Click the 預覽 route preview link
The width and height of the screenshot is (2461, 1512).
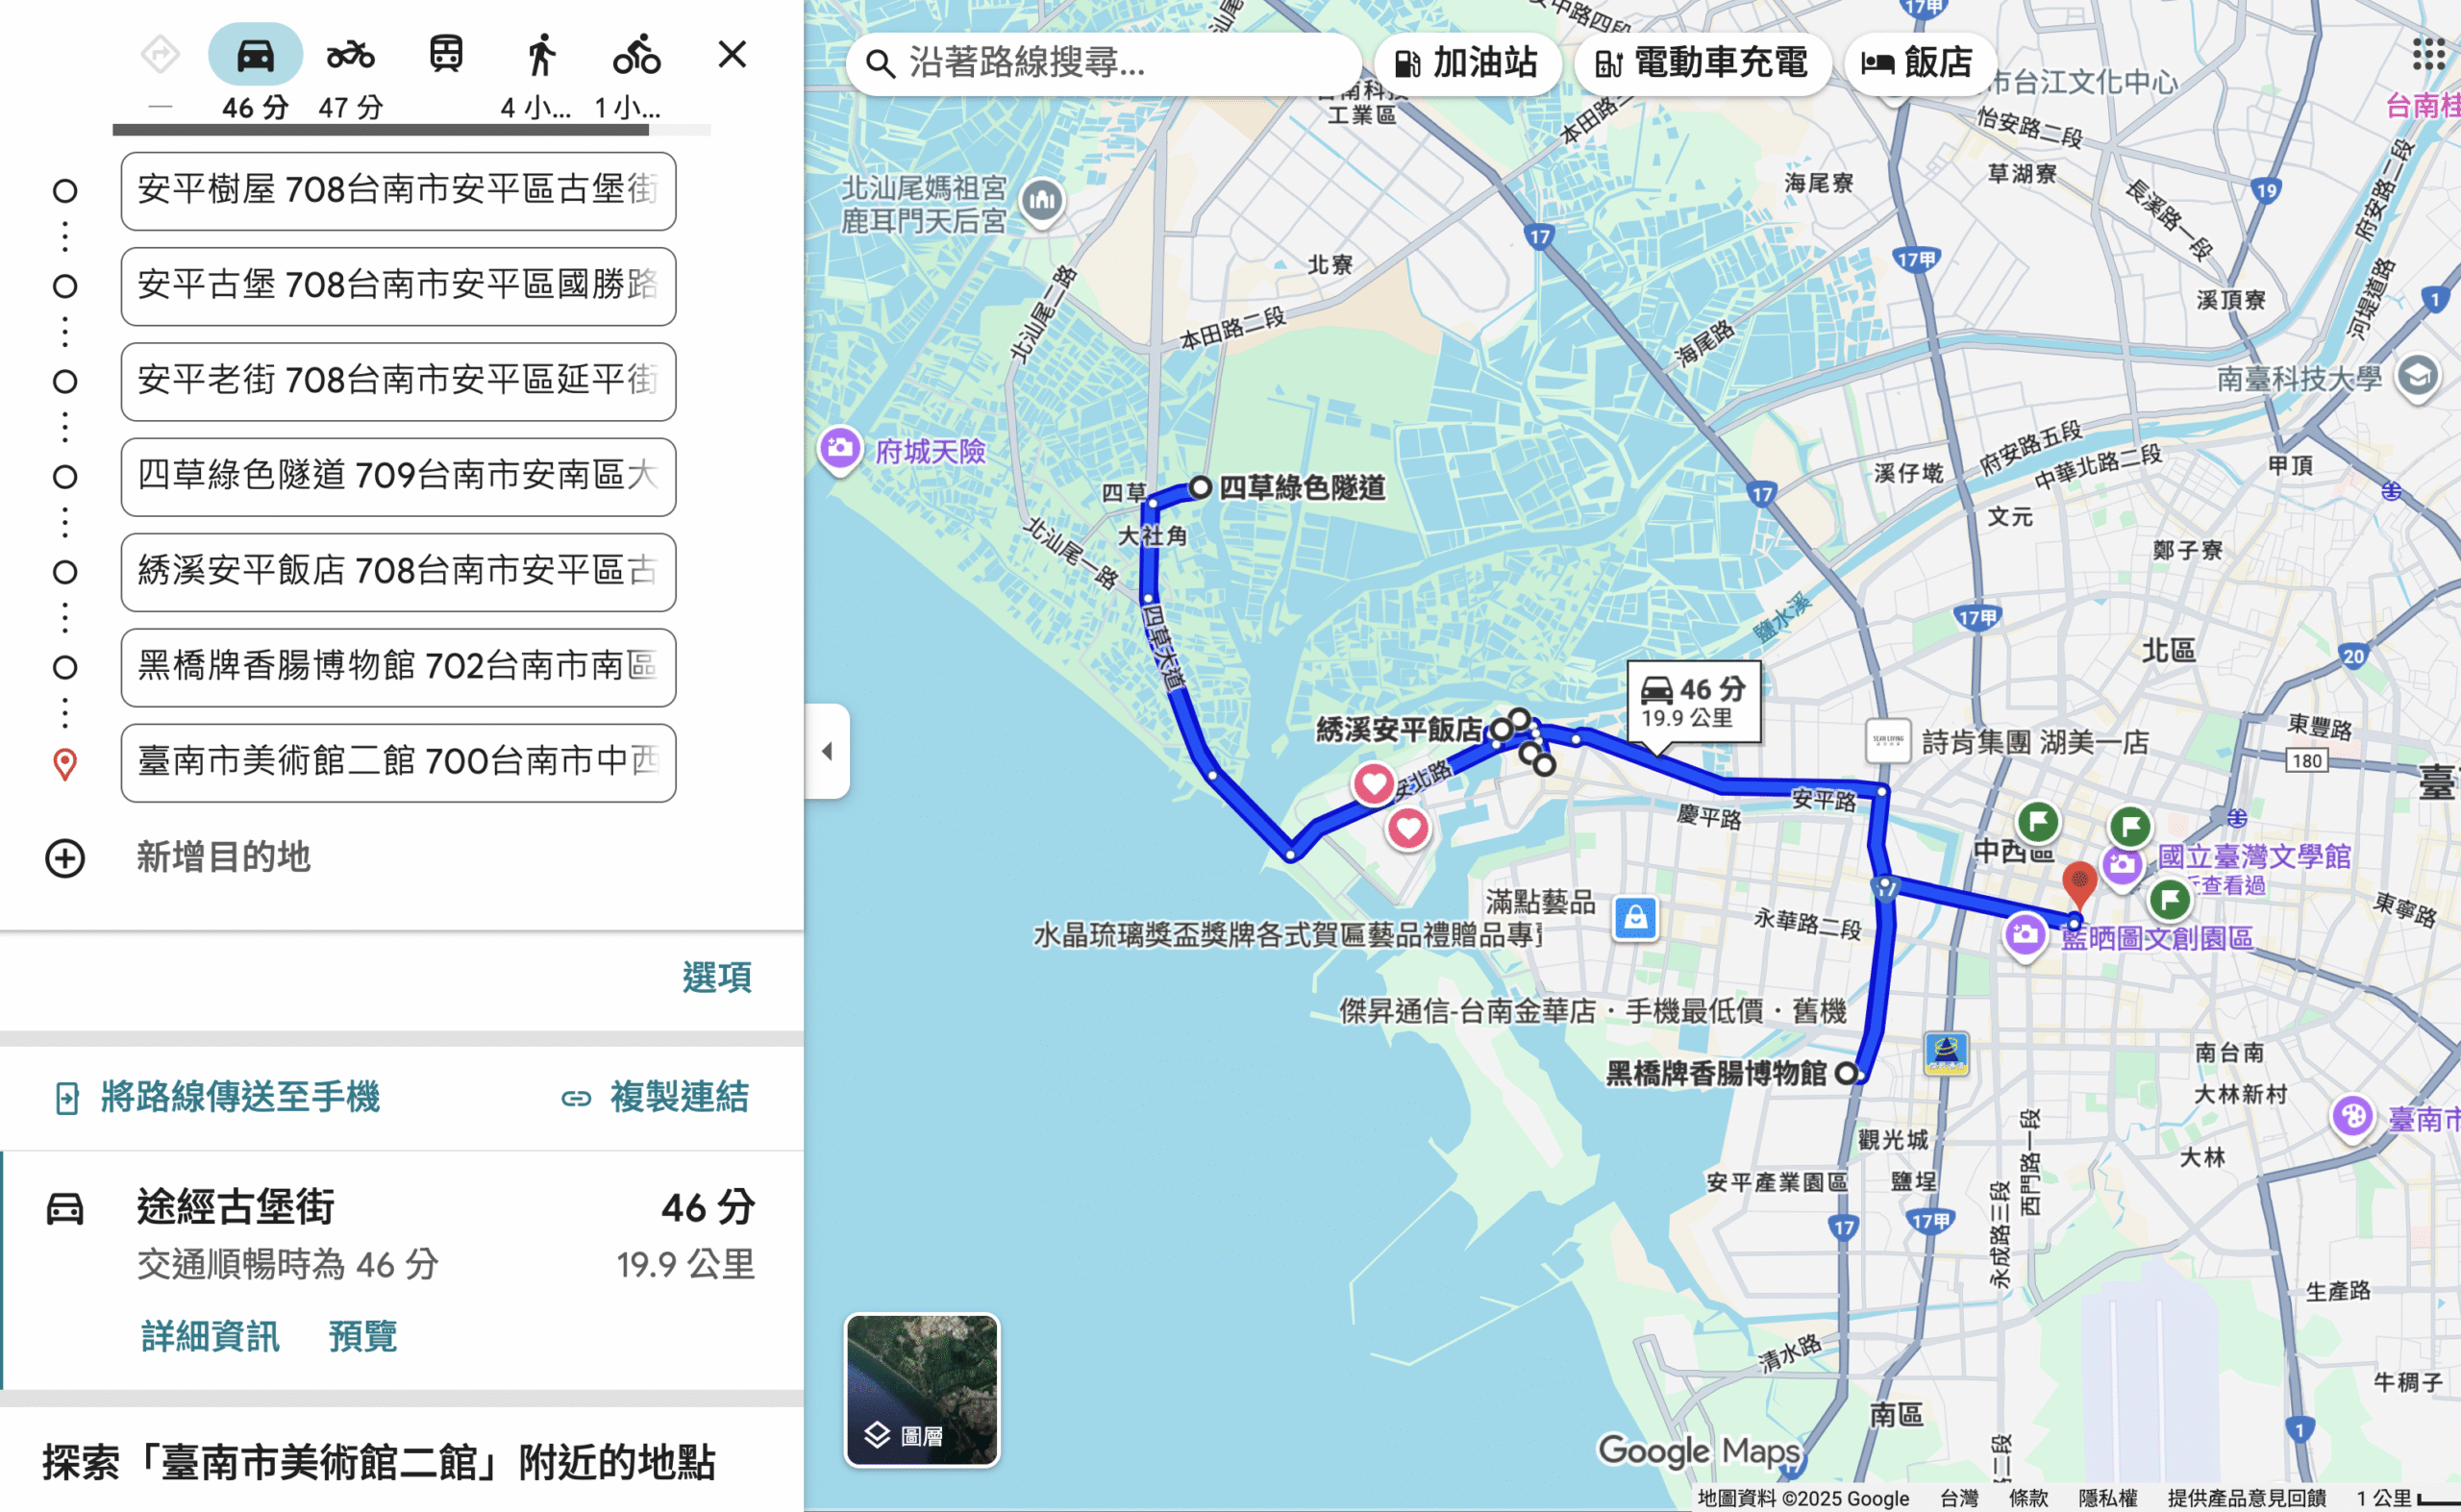(x=362, y=1336)
